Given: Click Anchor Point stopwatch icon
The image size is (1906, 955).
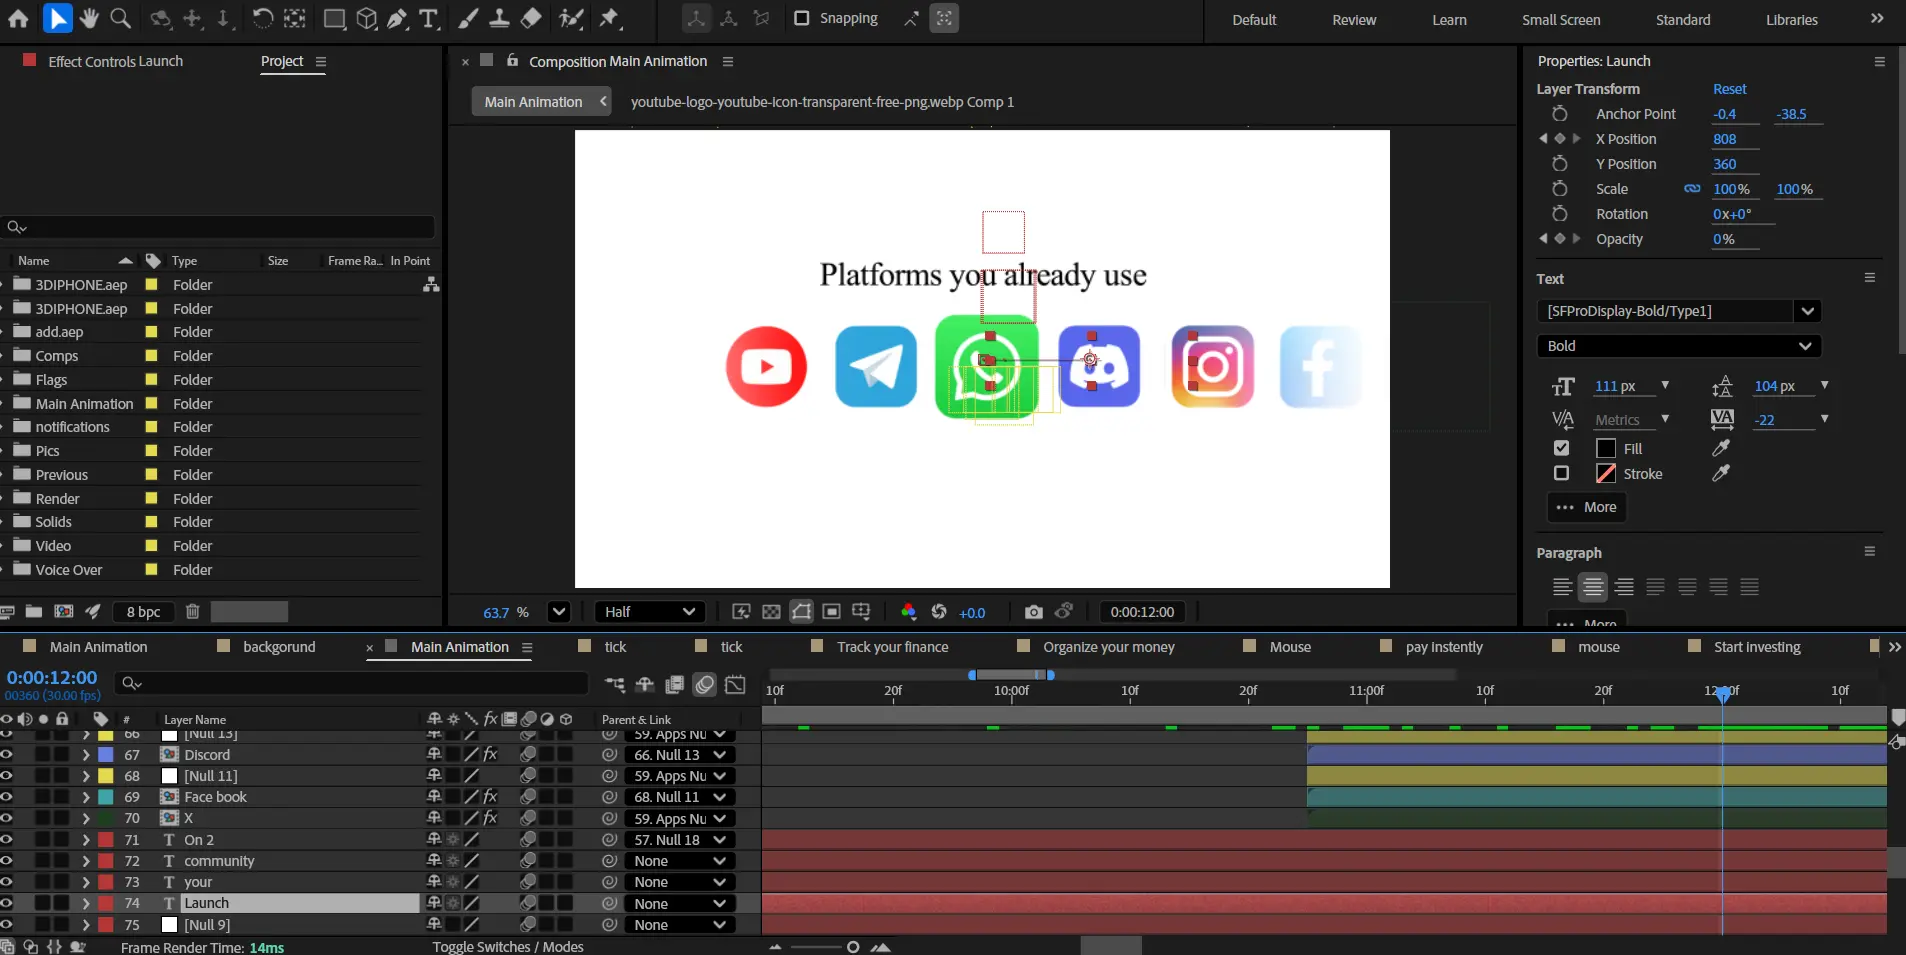Looking at the screenshot, I should coord(1559,114).
